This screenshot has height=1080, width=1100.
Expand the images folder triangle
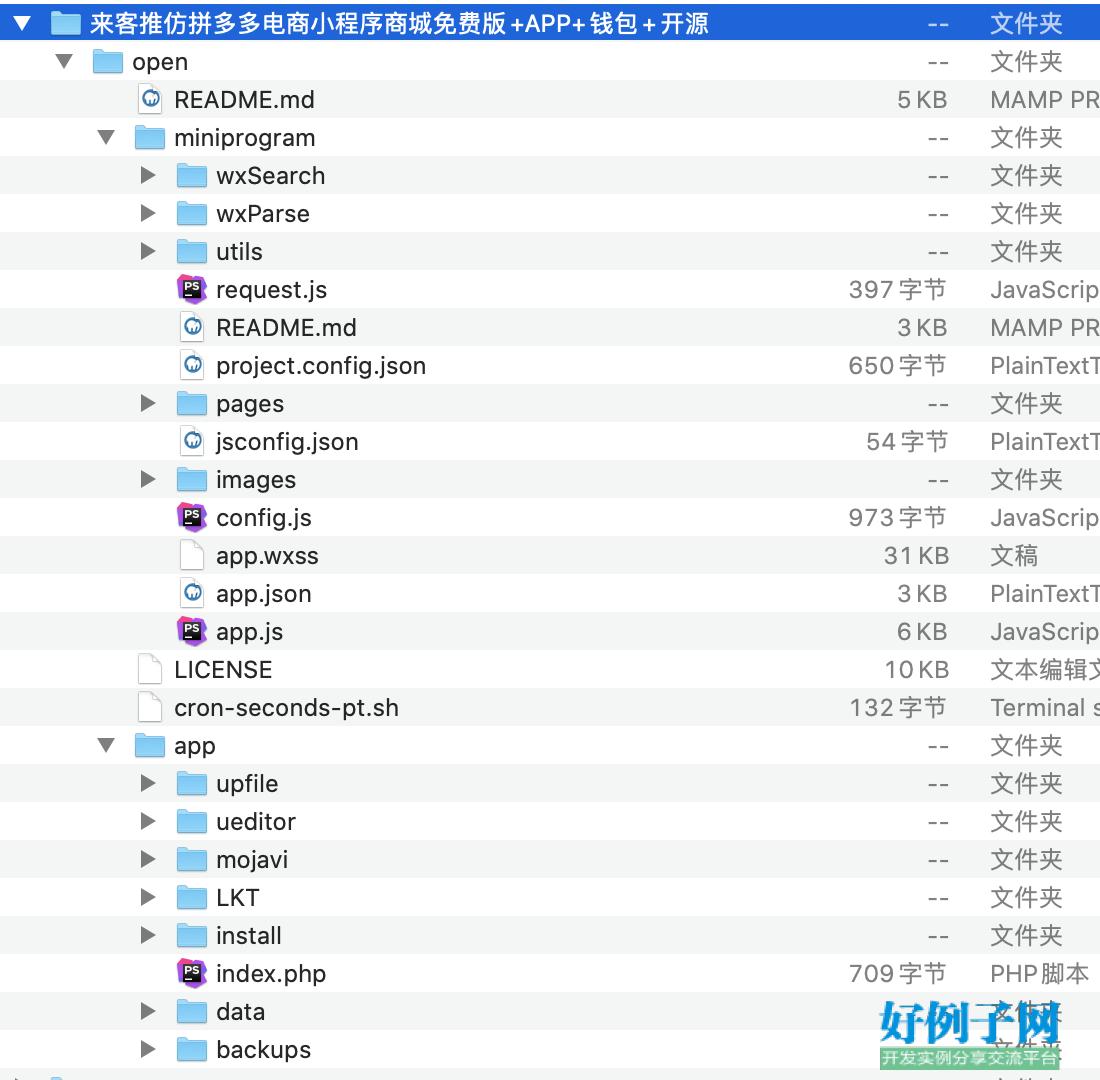[147, 479]
